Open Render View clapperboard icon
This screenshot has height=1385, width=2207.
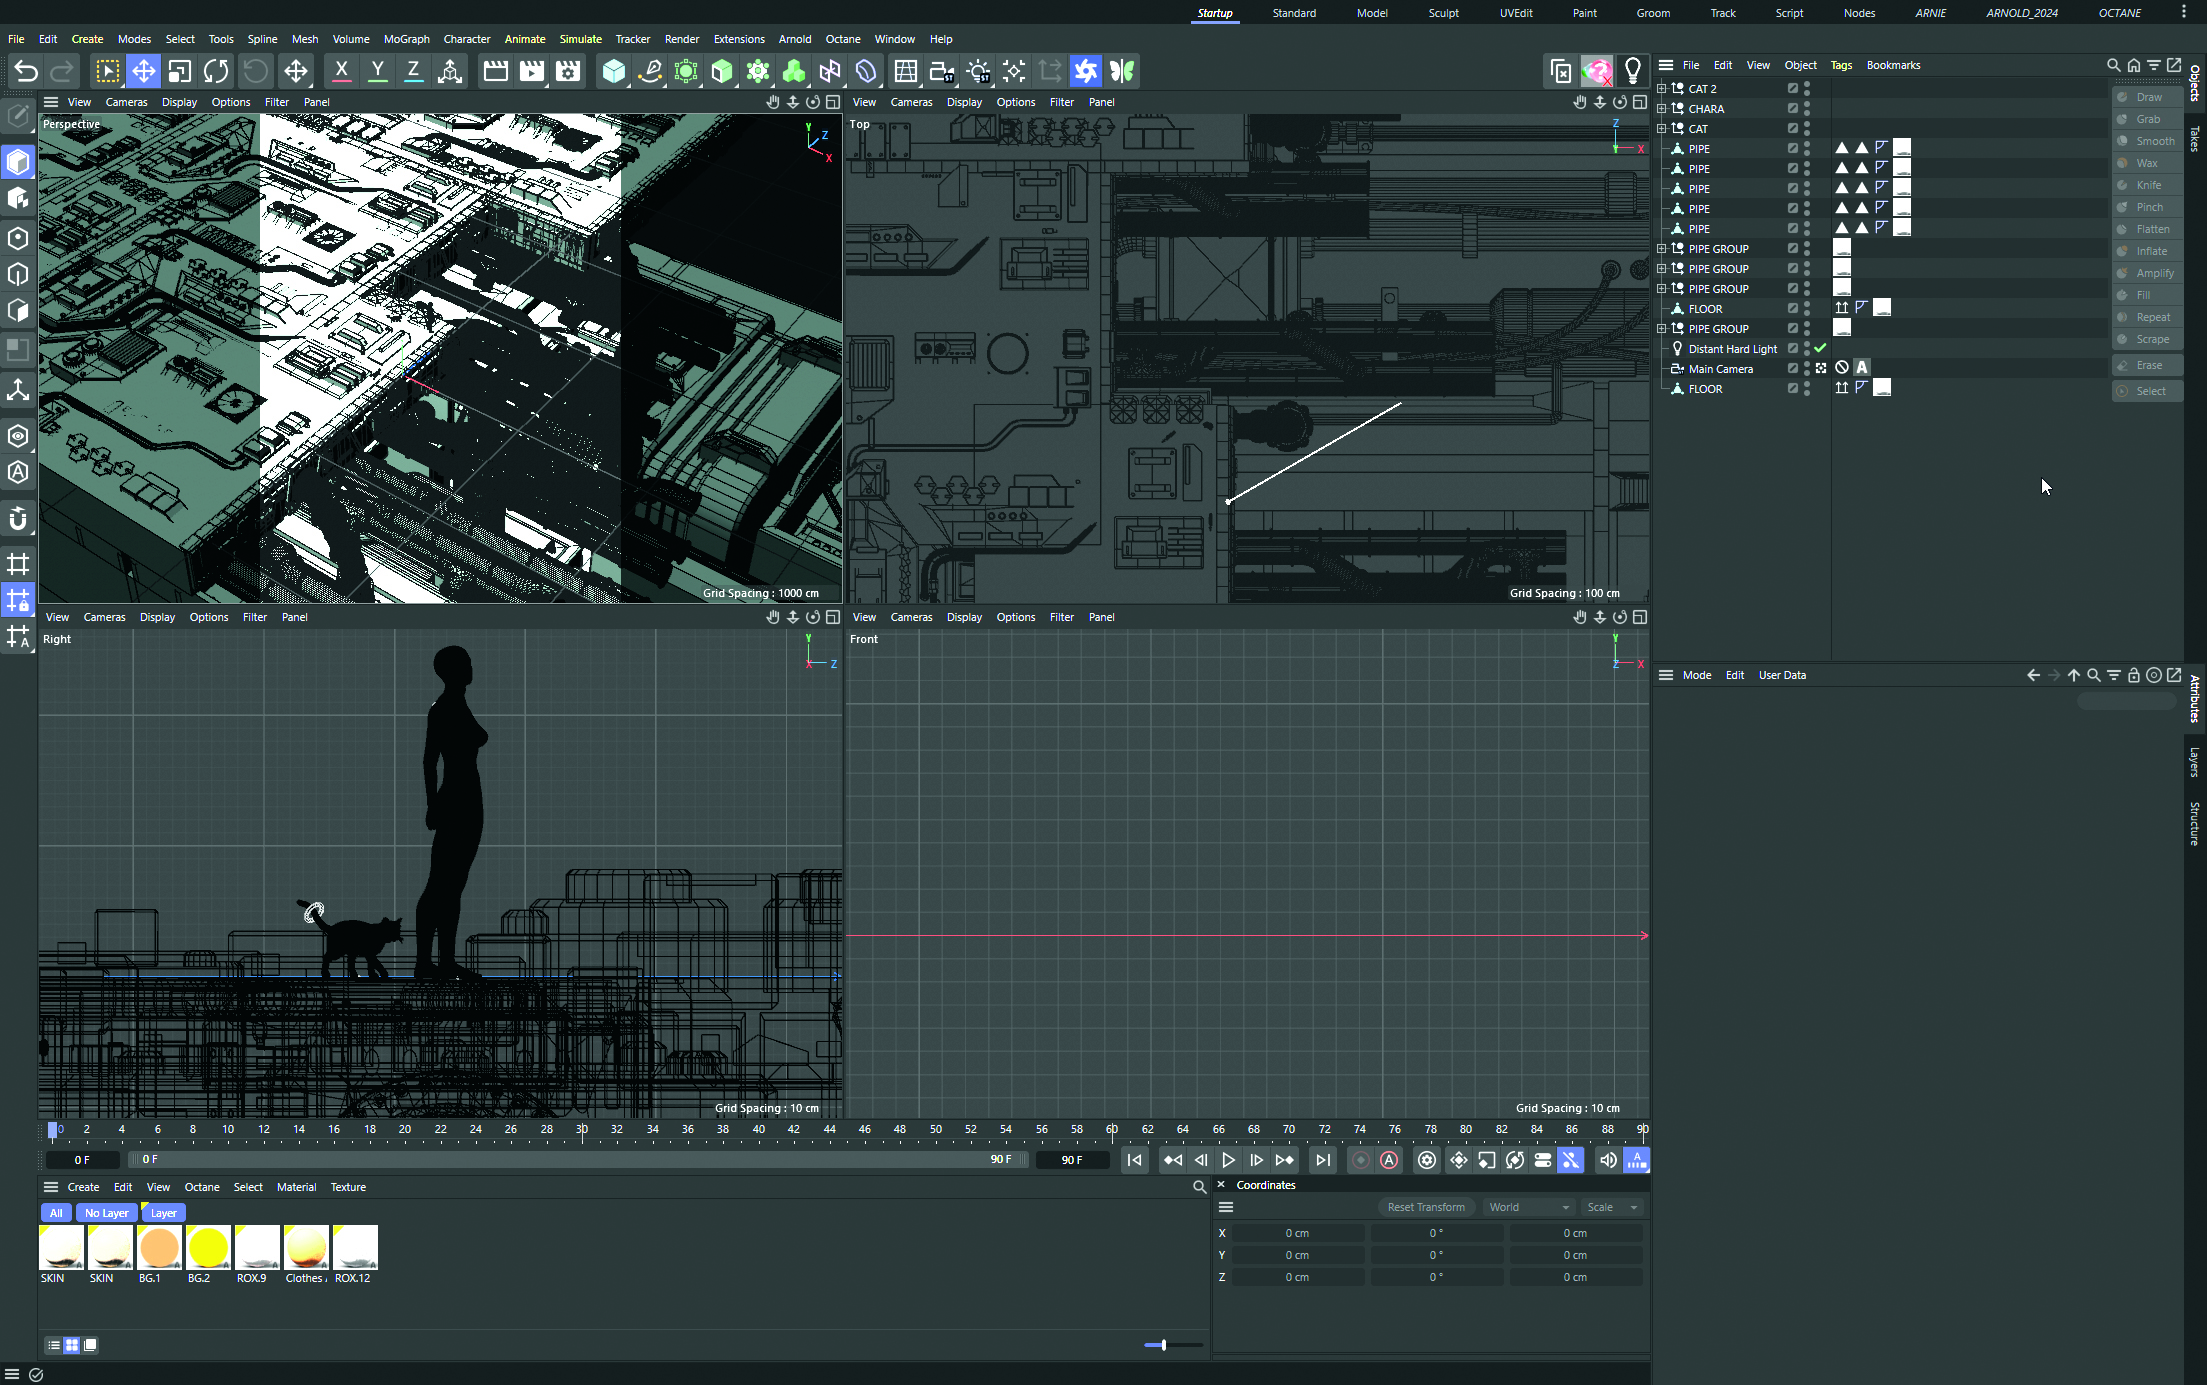click(x=495, y=71)
